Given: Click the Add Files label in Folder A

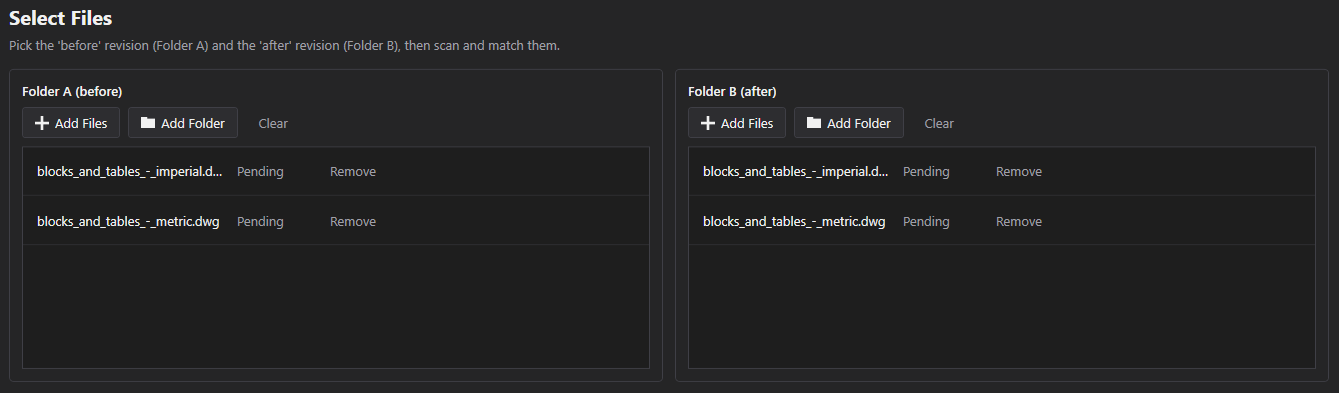Looking at the screenshot, I should (x=81, y=123).
